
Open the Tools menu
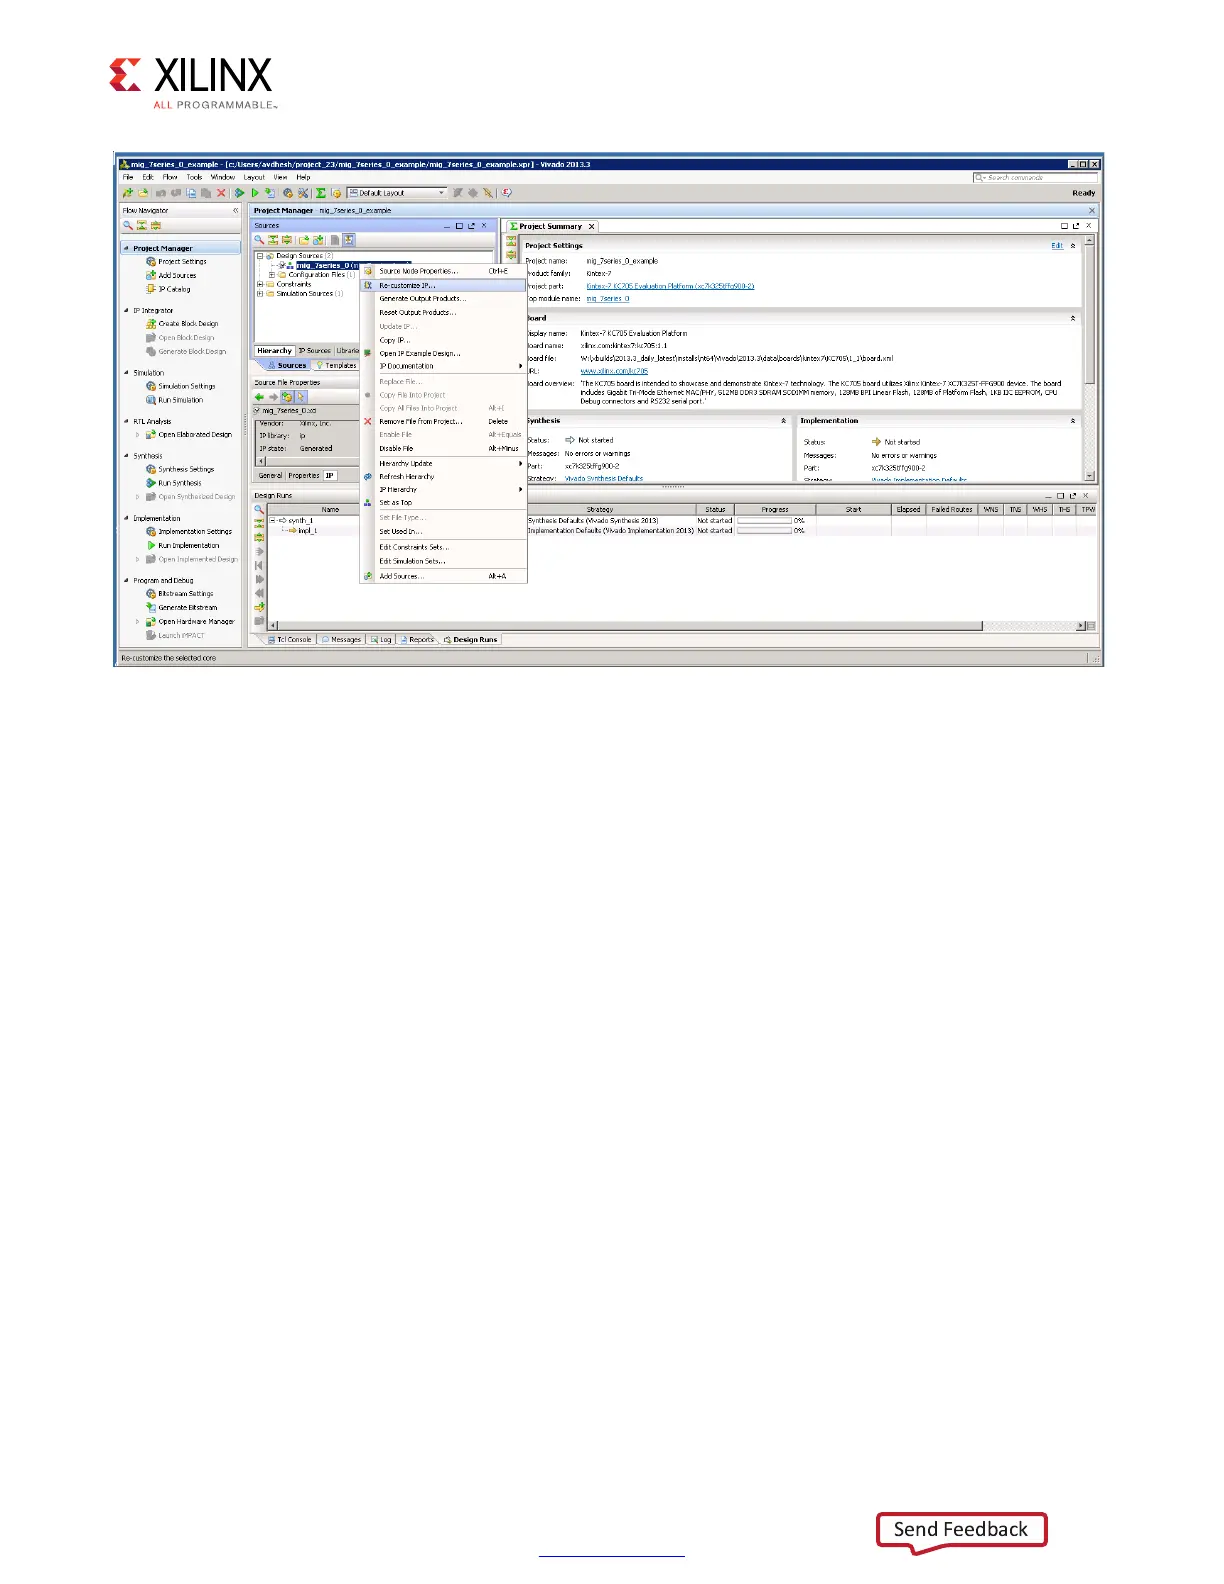194,177
